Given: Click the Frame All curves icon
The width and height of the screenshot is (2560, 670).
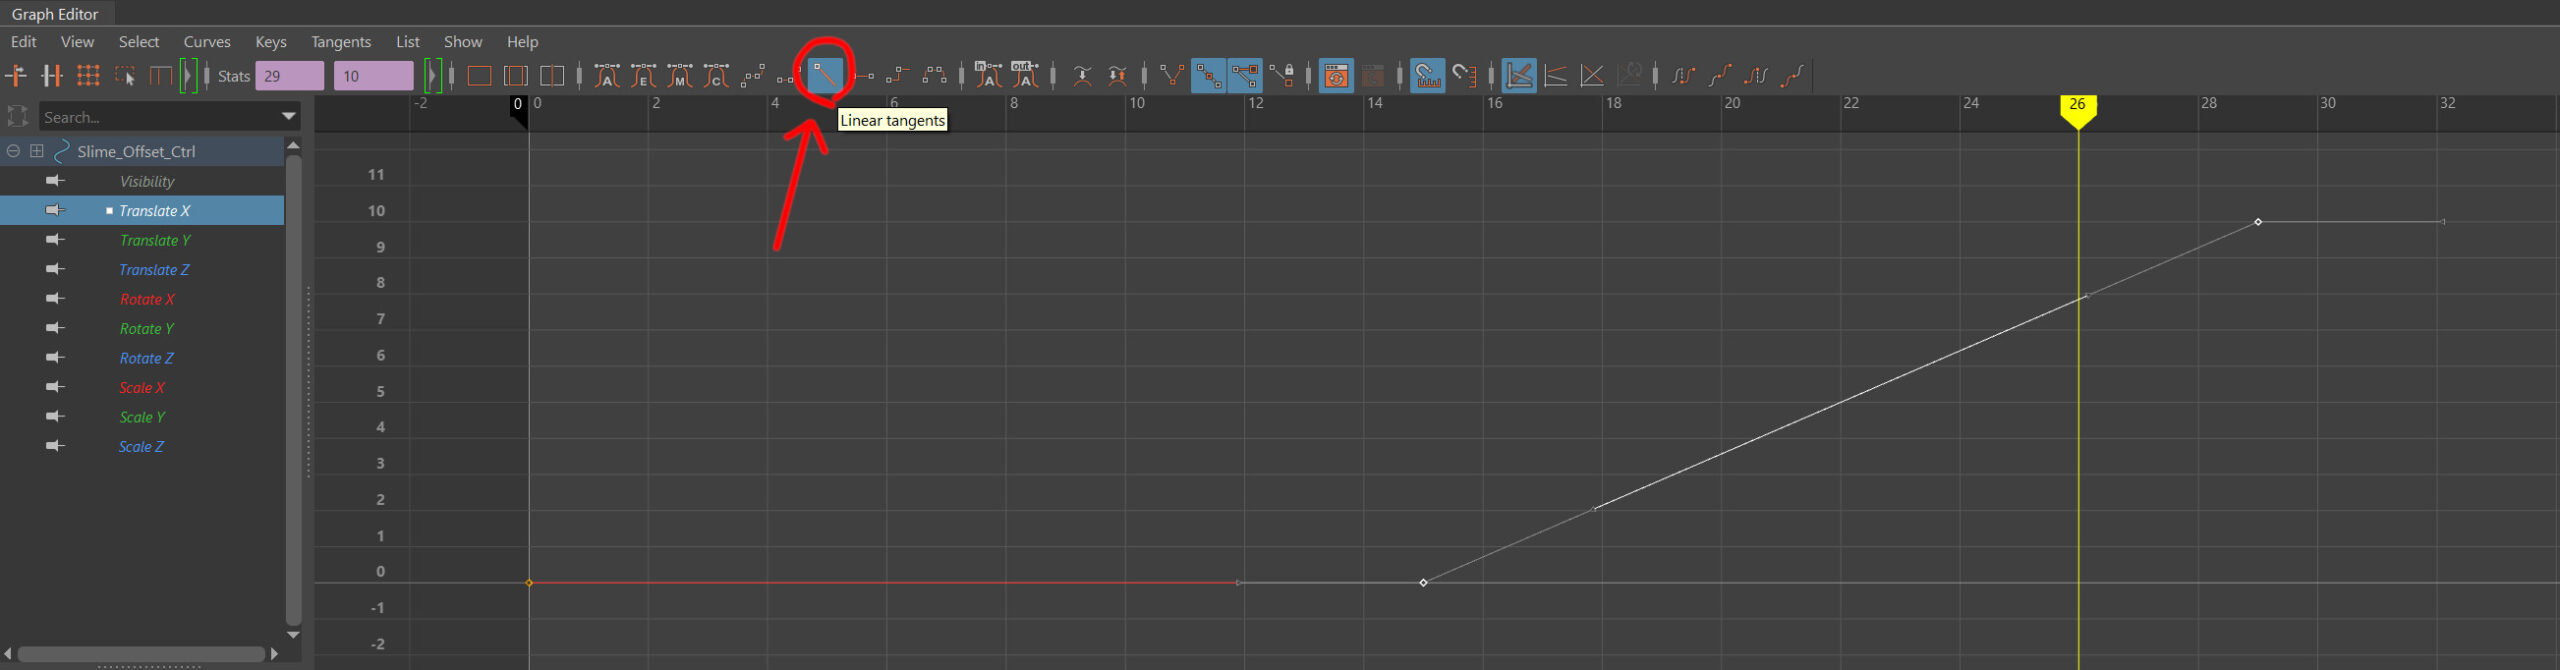Looking at the screenshot, I should tap(480, 75).
